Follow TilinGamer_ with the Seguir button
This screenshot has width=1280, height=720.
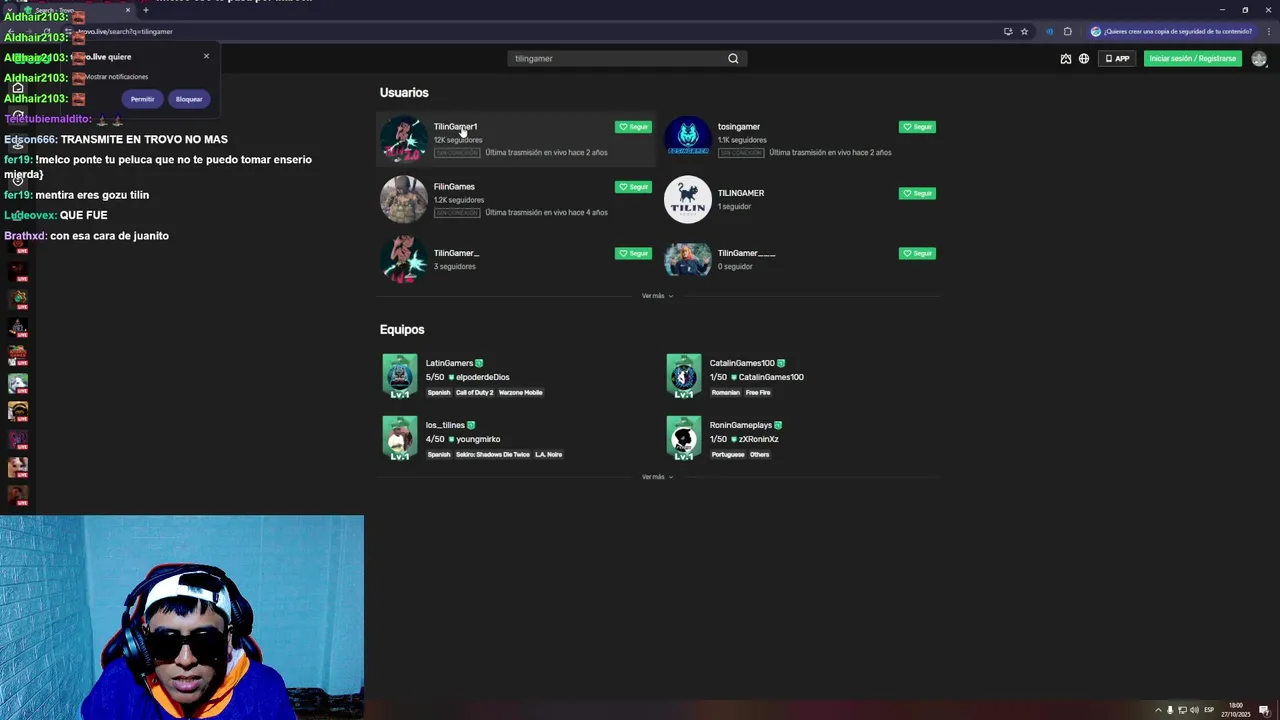click(x=633, y=253)
